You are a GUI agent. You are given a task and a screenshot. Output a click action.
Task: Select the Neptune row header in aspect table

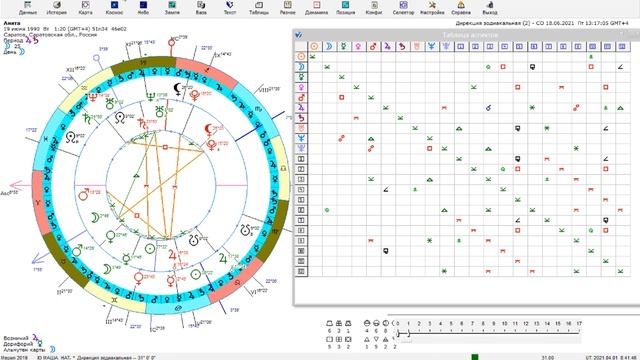pyautogui.click(x=301, y=138)
